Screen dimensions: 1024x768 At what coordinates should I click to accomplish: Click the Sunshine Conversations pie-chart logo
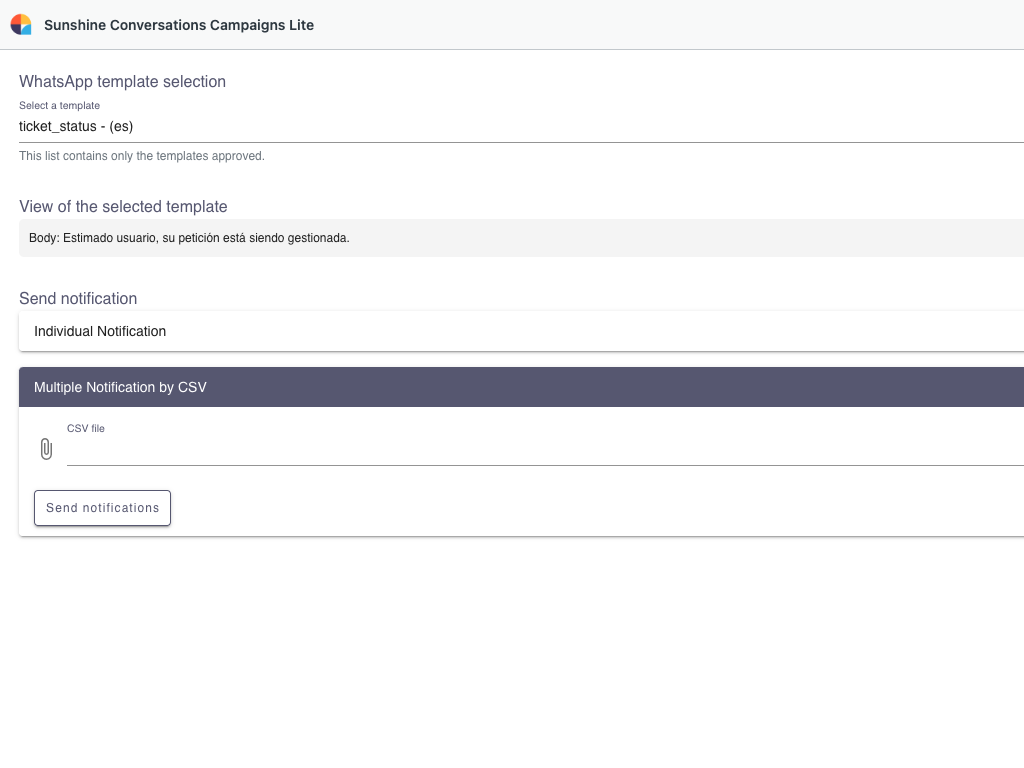(x=21, y=25)
